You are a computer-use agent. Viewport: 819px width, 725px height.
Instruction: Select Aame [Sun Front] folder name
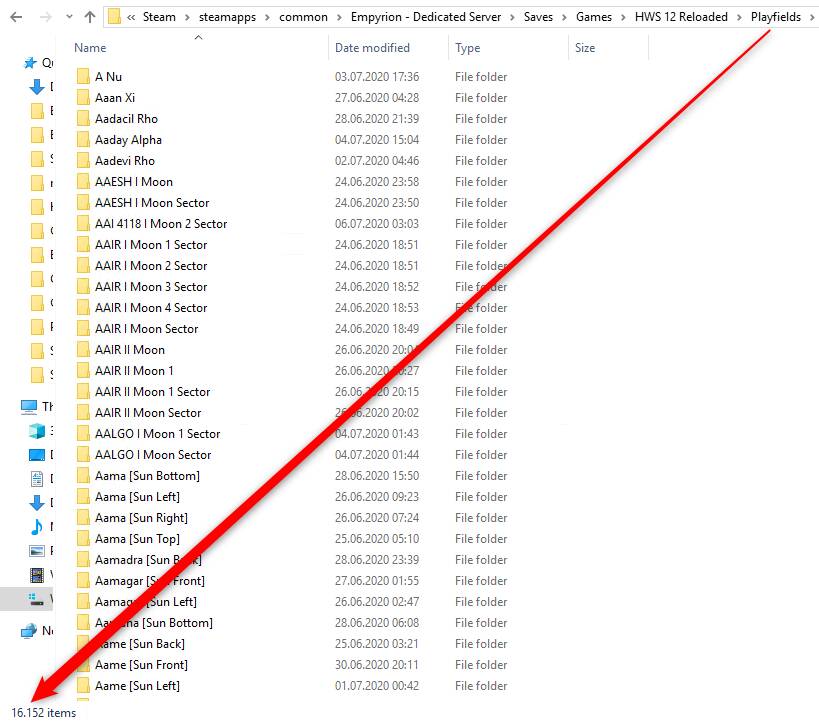142,664
